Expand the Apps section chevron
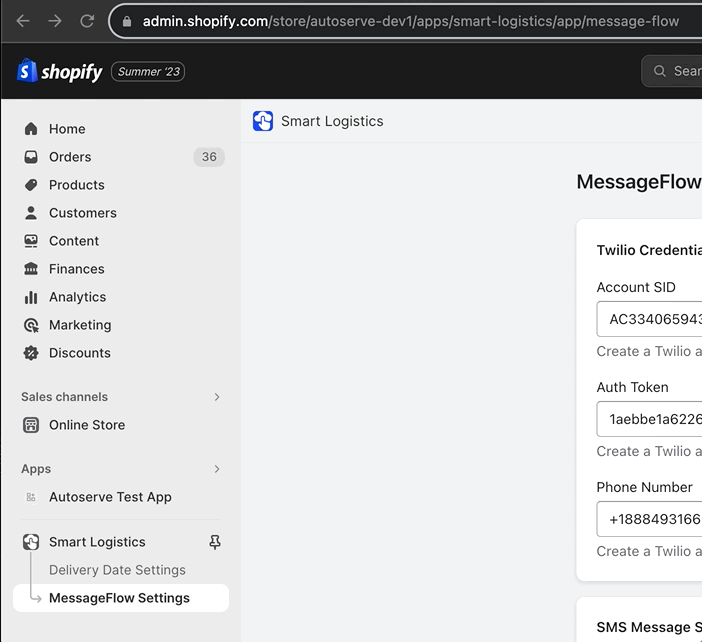Viewport: 702px width, 642px height. click(217, 469)
